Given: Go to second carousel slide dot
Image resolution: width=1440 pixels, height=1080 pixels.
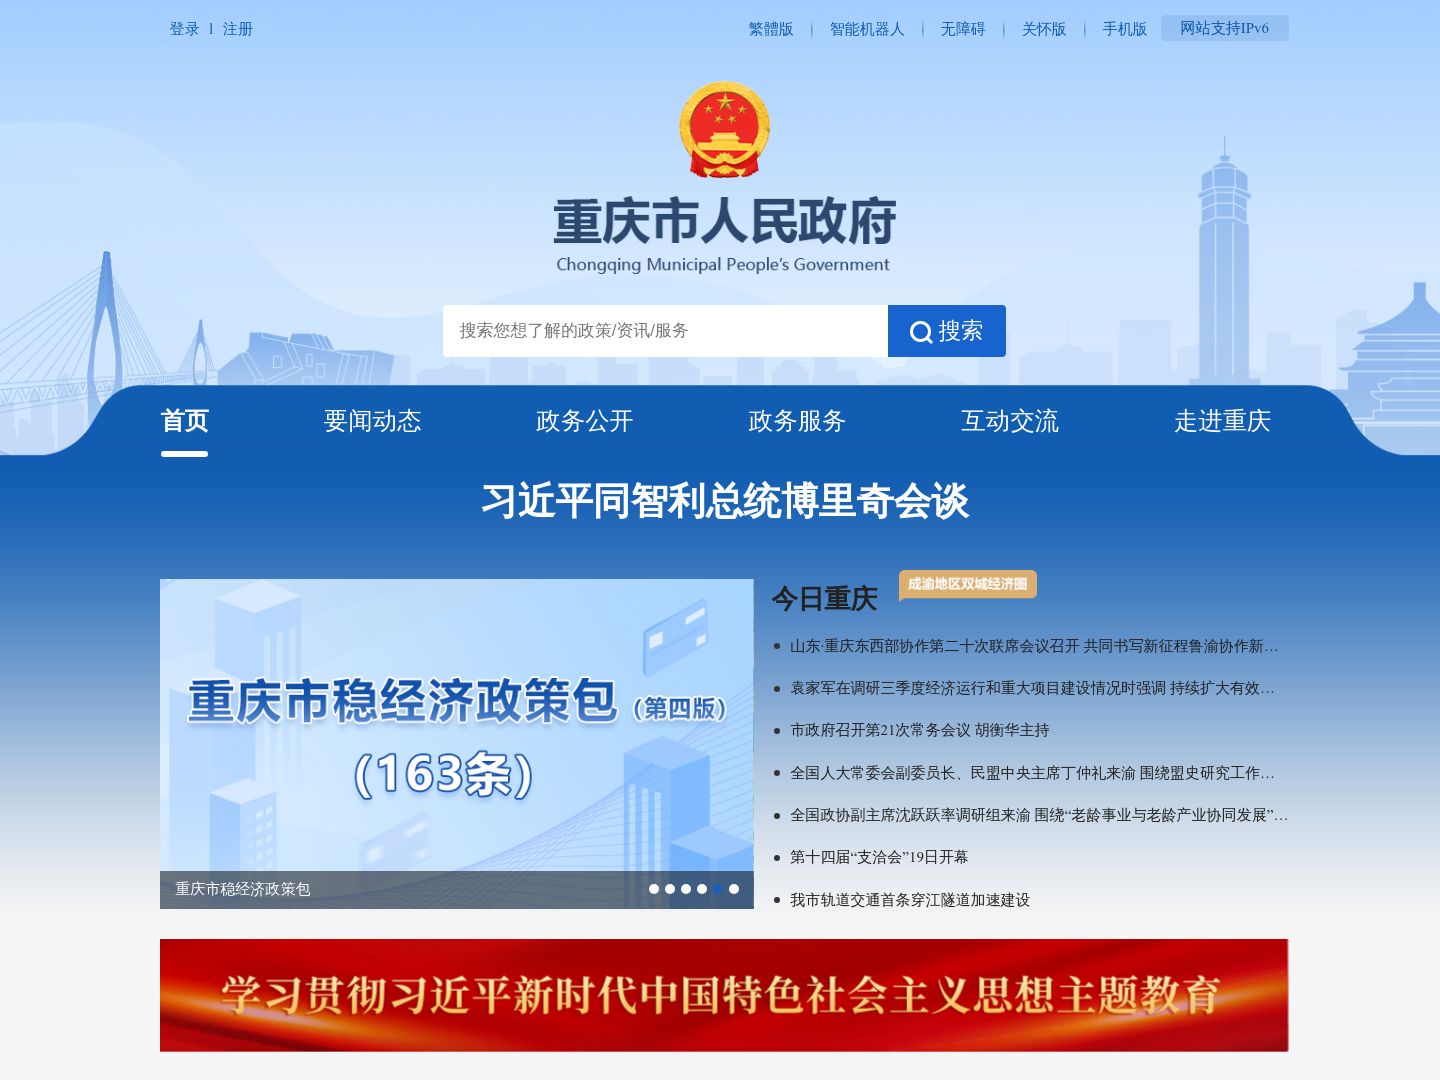Looking at the screenshot, I should pos(670,889).
